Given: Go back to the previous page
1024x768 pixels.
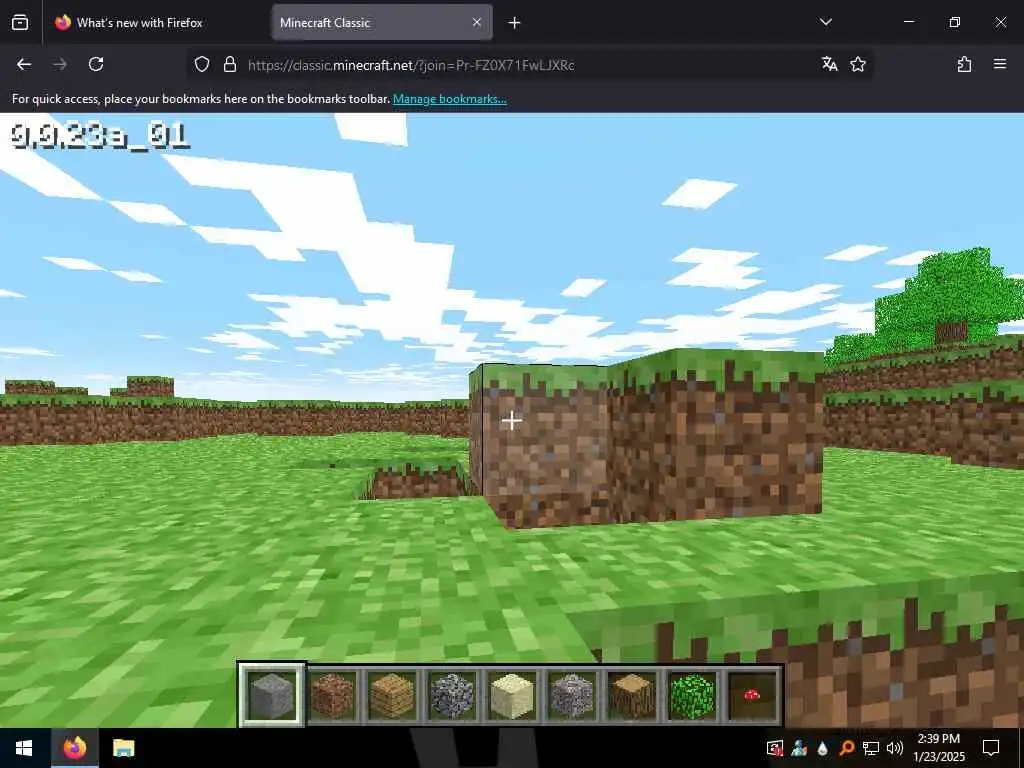Looking at the screenshot, I should pyautogui.click(x=24, y=64).
